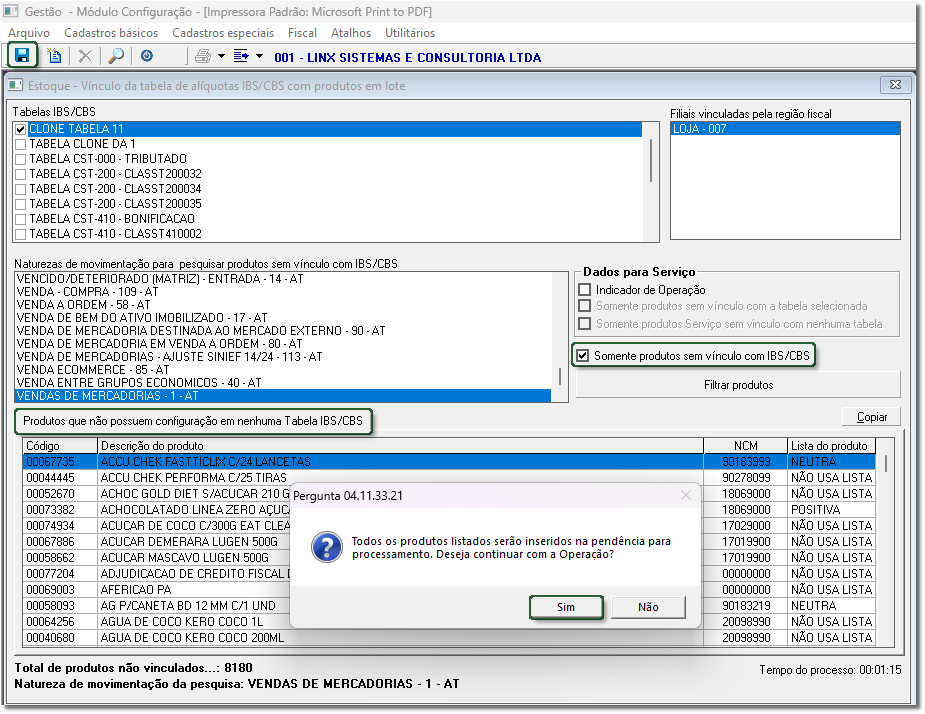Select row ACCU CHEK PERFORMA C/25 TIRAS

[x=448, y=477]
